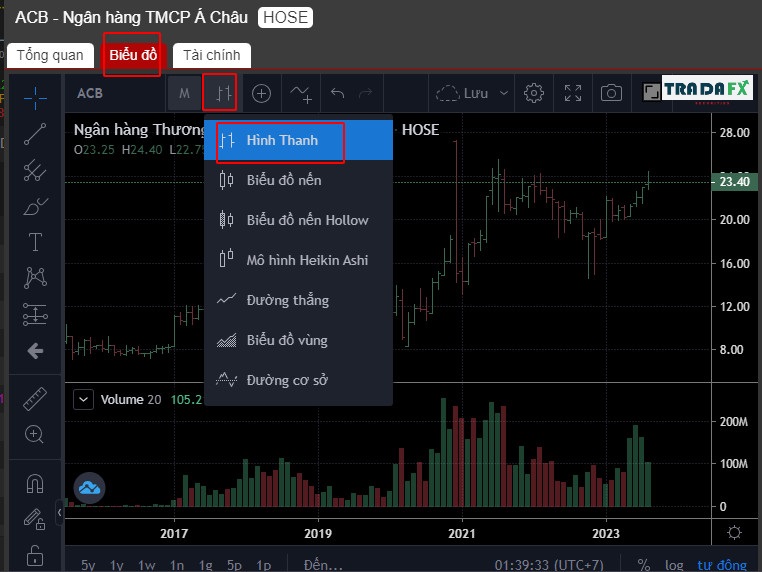This screenshot has width=762, height=572.
Task: Click the compare or add symbol icon
Action: click(261, 93)
